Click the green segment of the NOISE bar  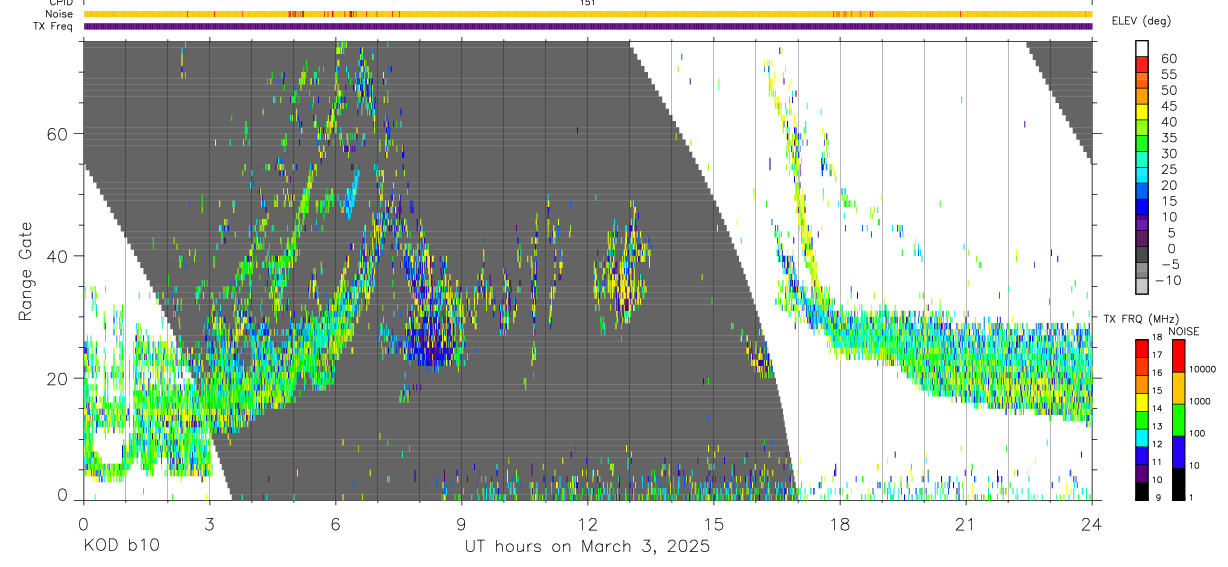[x=1178, y=418]
